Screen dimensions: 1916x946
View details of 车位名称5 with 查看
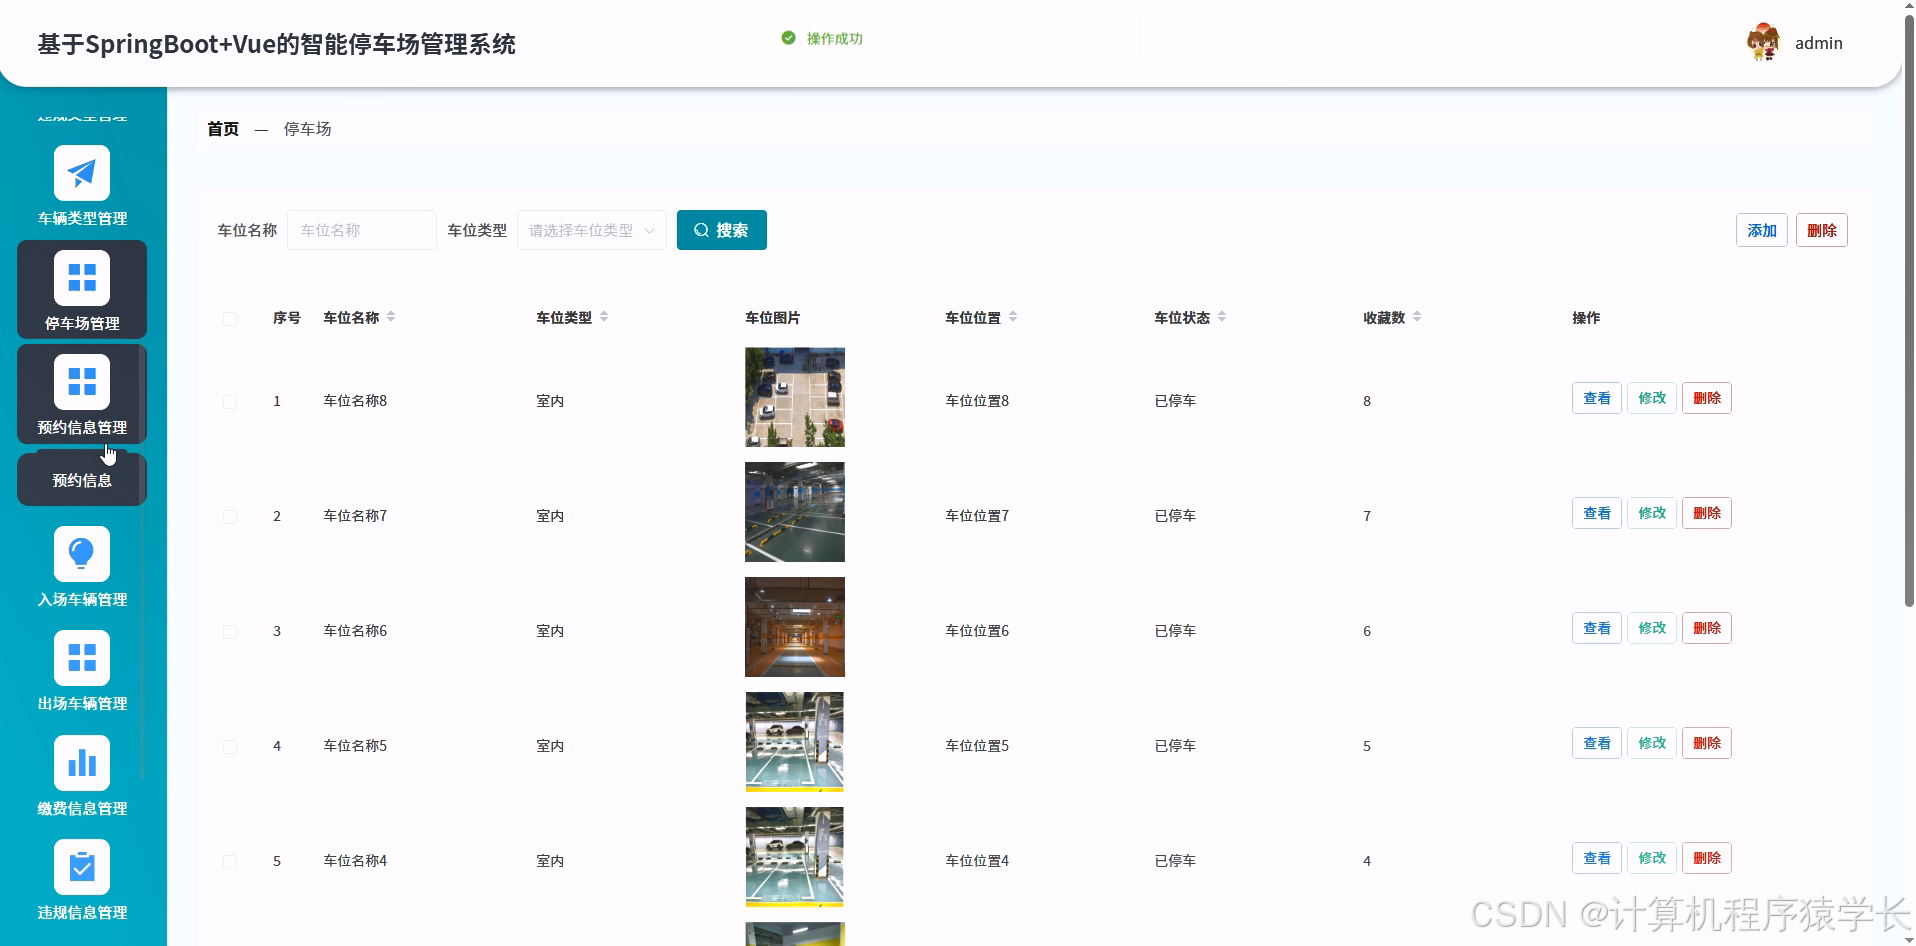coord(1596,743)
